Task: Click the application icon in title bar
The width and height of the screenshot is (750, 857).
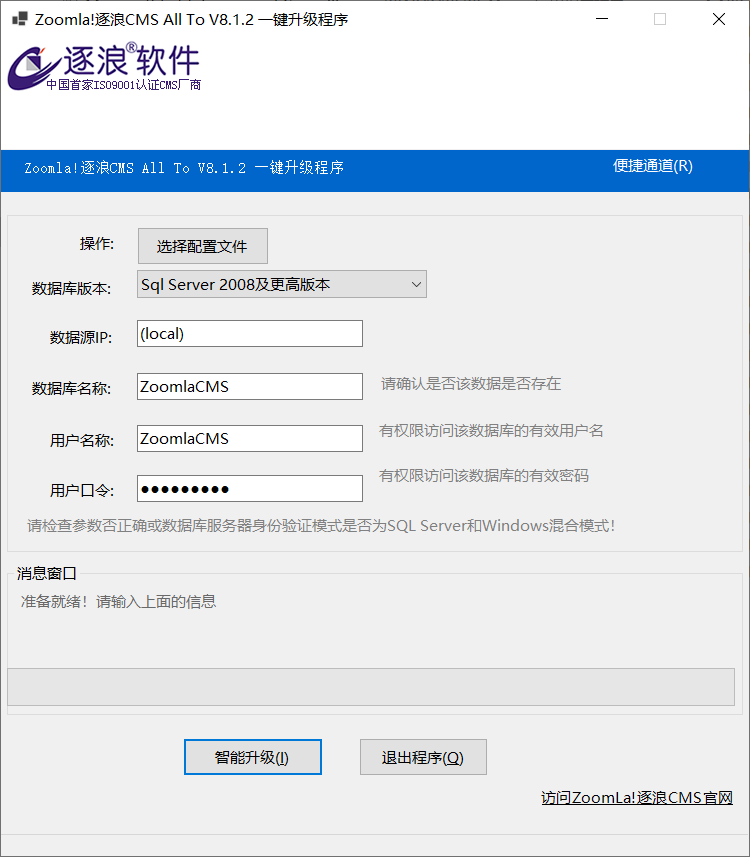Action: pyautogui.click(x=20, y=19)
